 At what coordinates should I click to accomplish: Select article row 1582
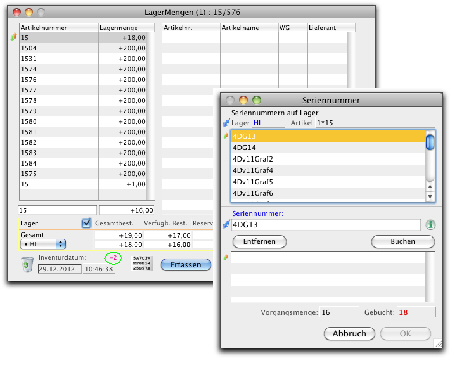click(x=83, y=142)
